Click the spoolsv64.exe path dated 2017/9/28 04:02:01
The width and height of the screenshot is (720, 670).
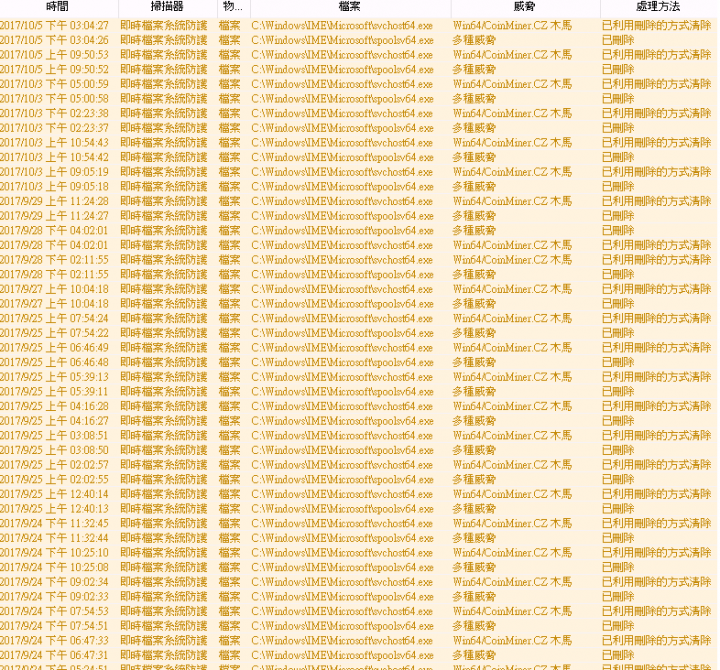coord(343,231)
